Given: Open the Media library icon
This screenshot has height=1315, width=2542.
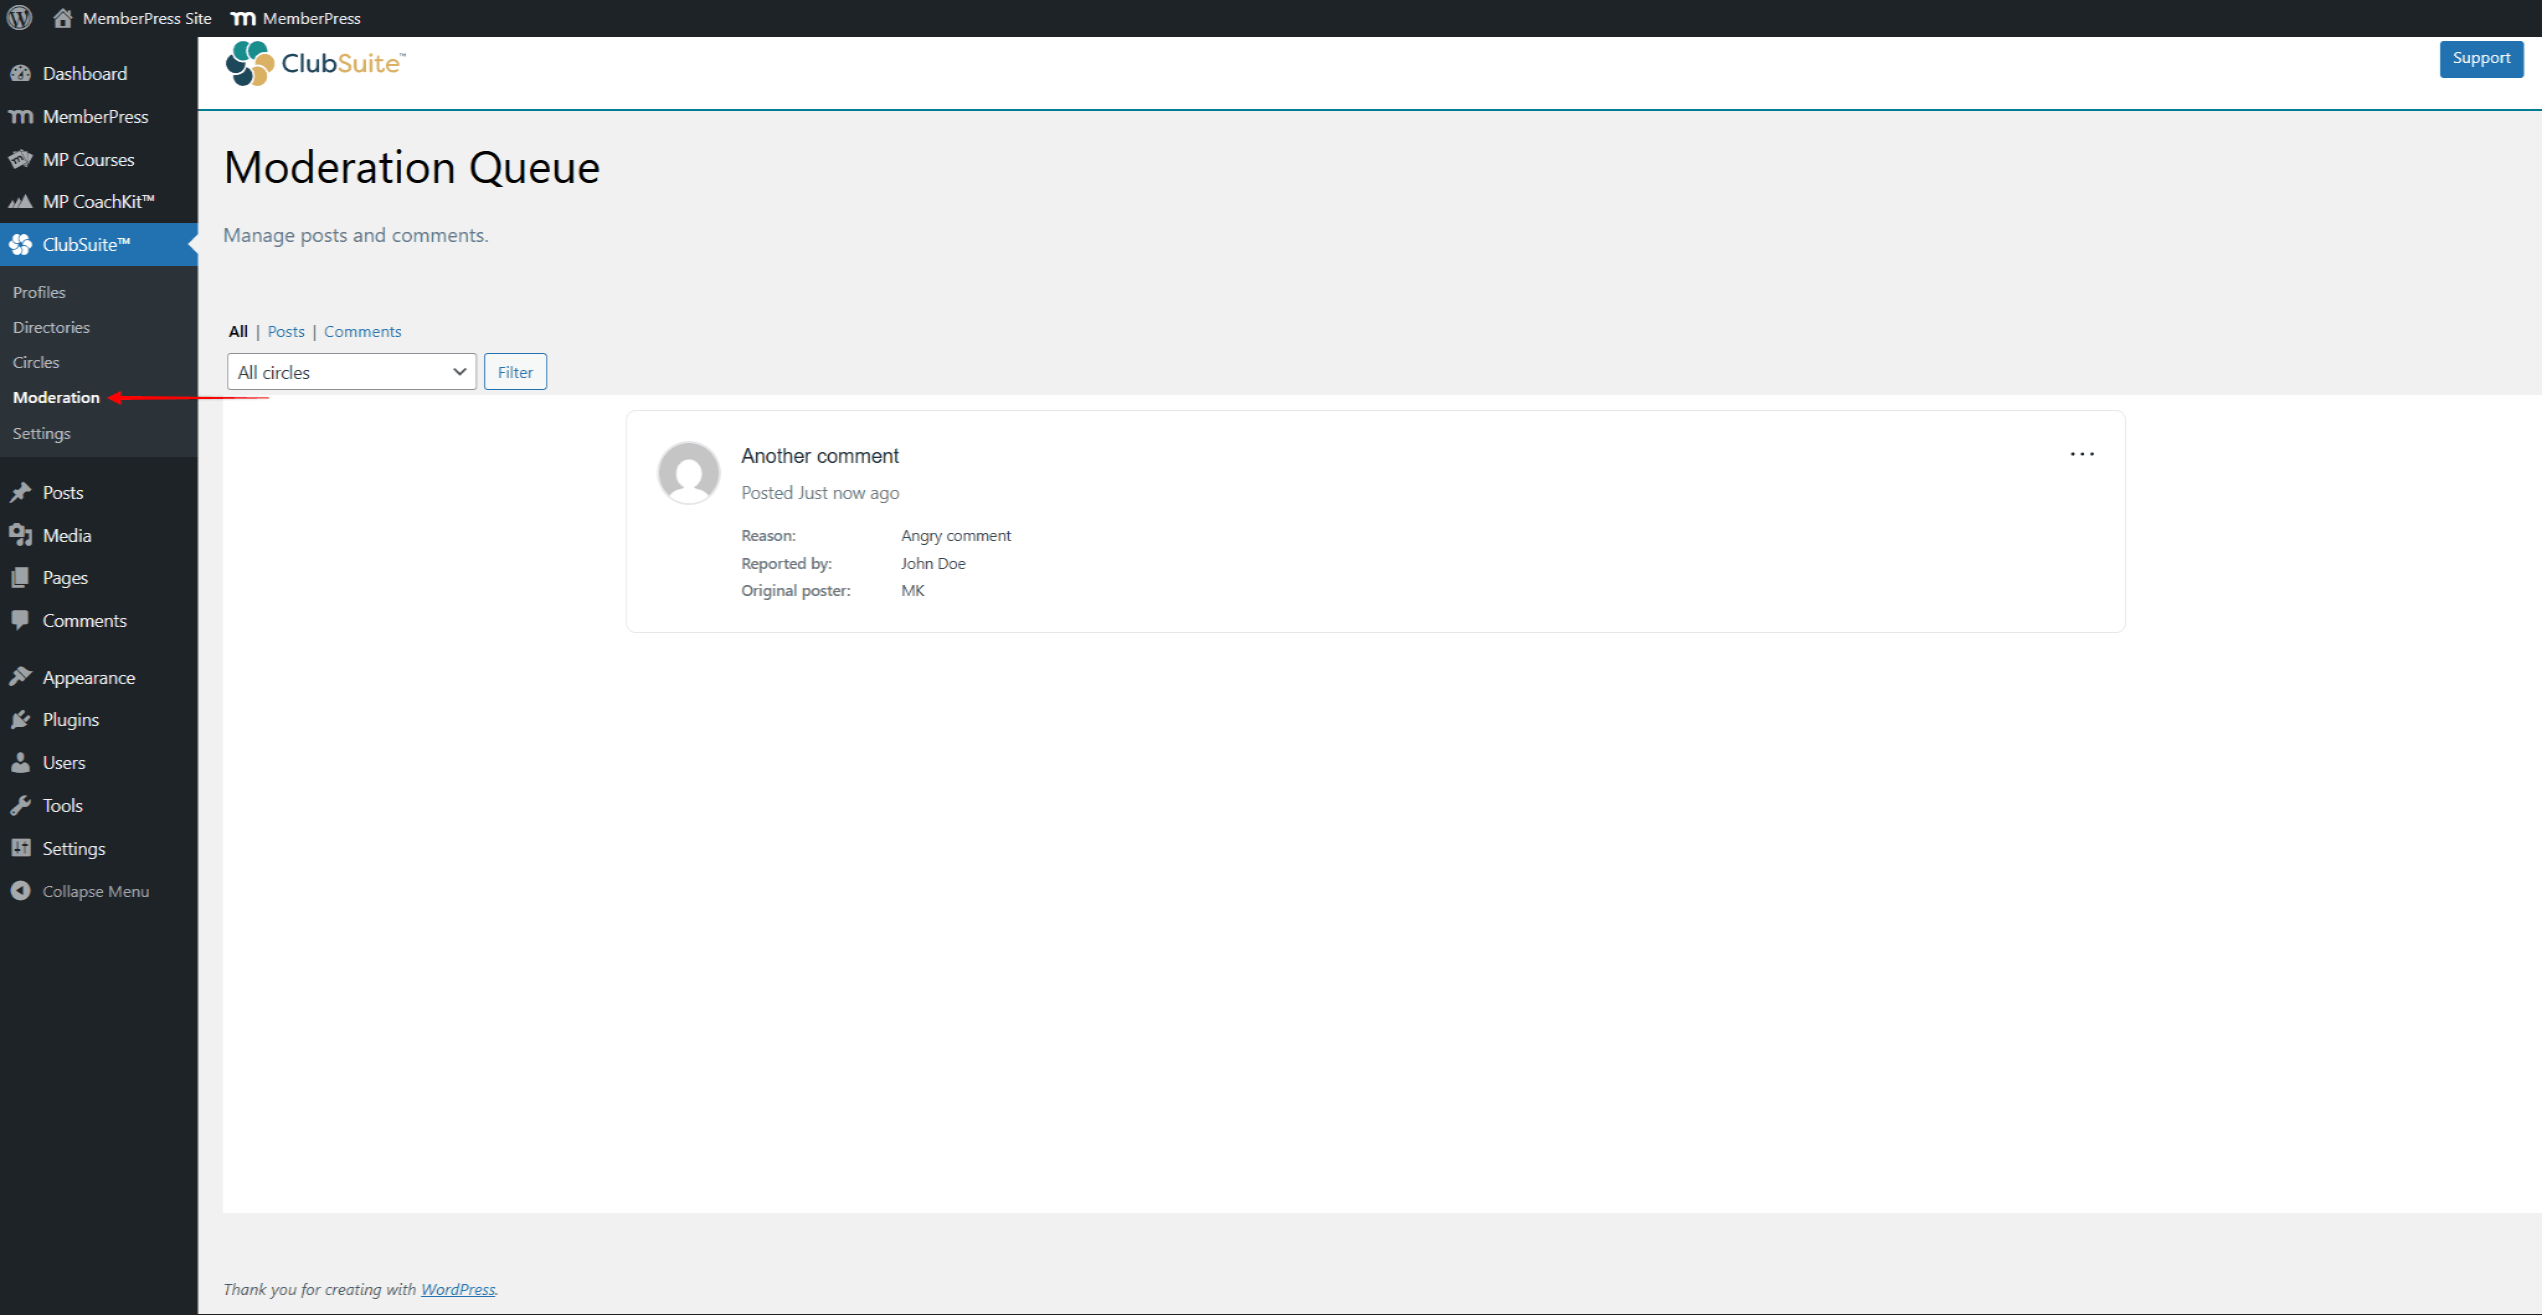Looking at the screenshot, I should 21,535.
